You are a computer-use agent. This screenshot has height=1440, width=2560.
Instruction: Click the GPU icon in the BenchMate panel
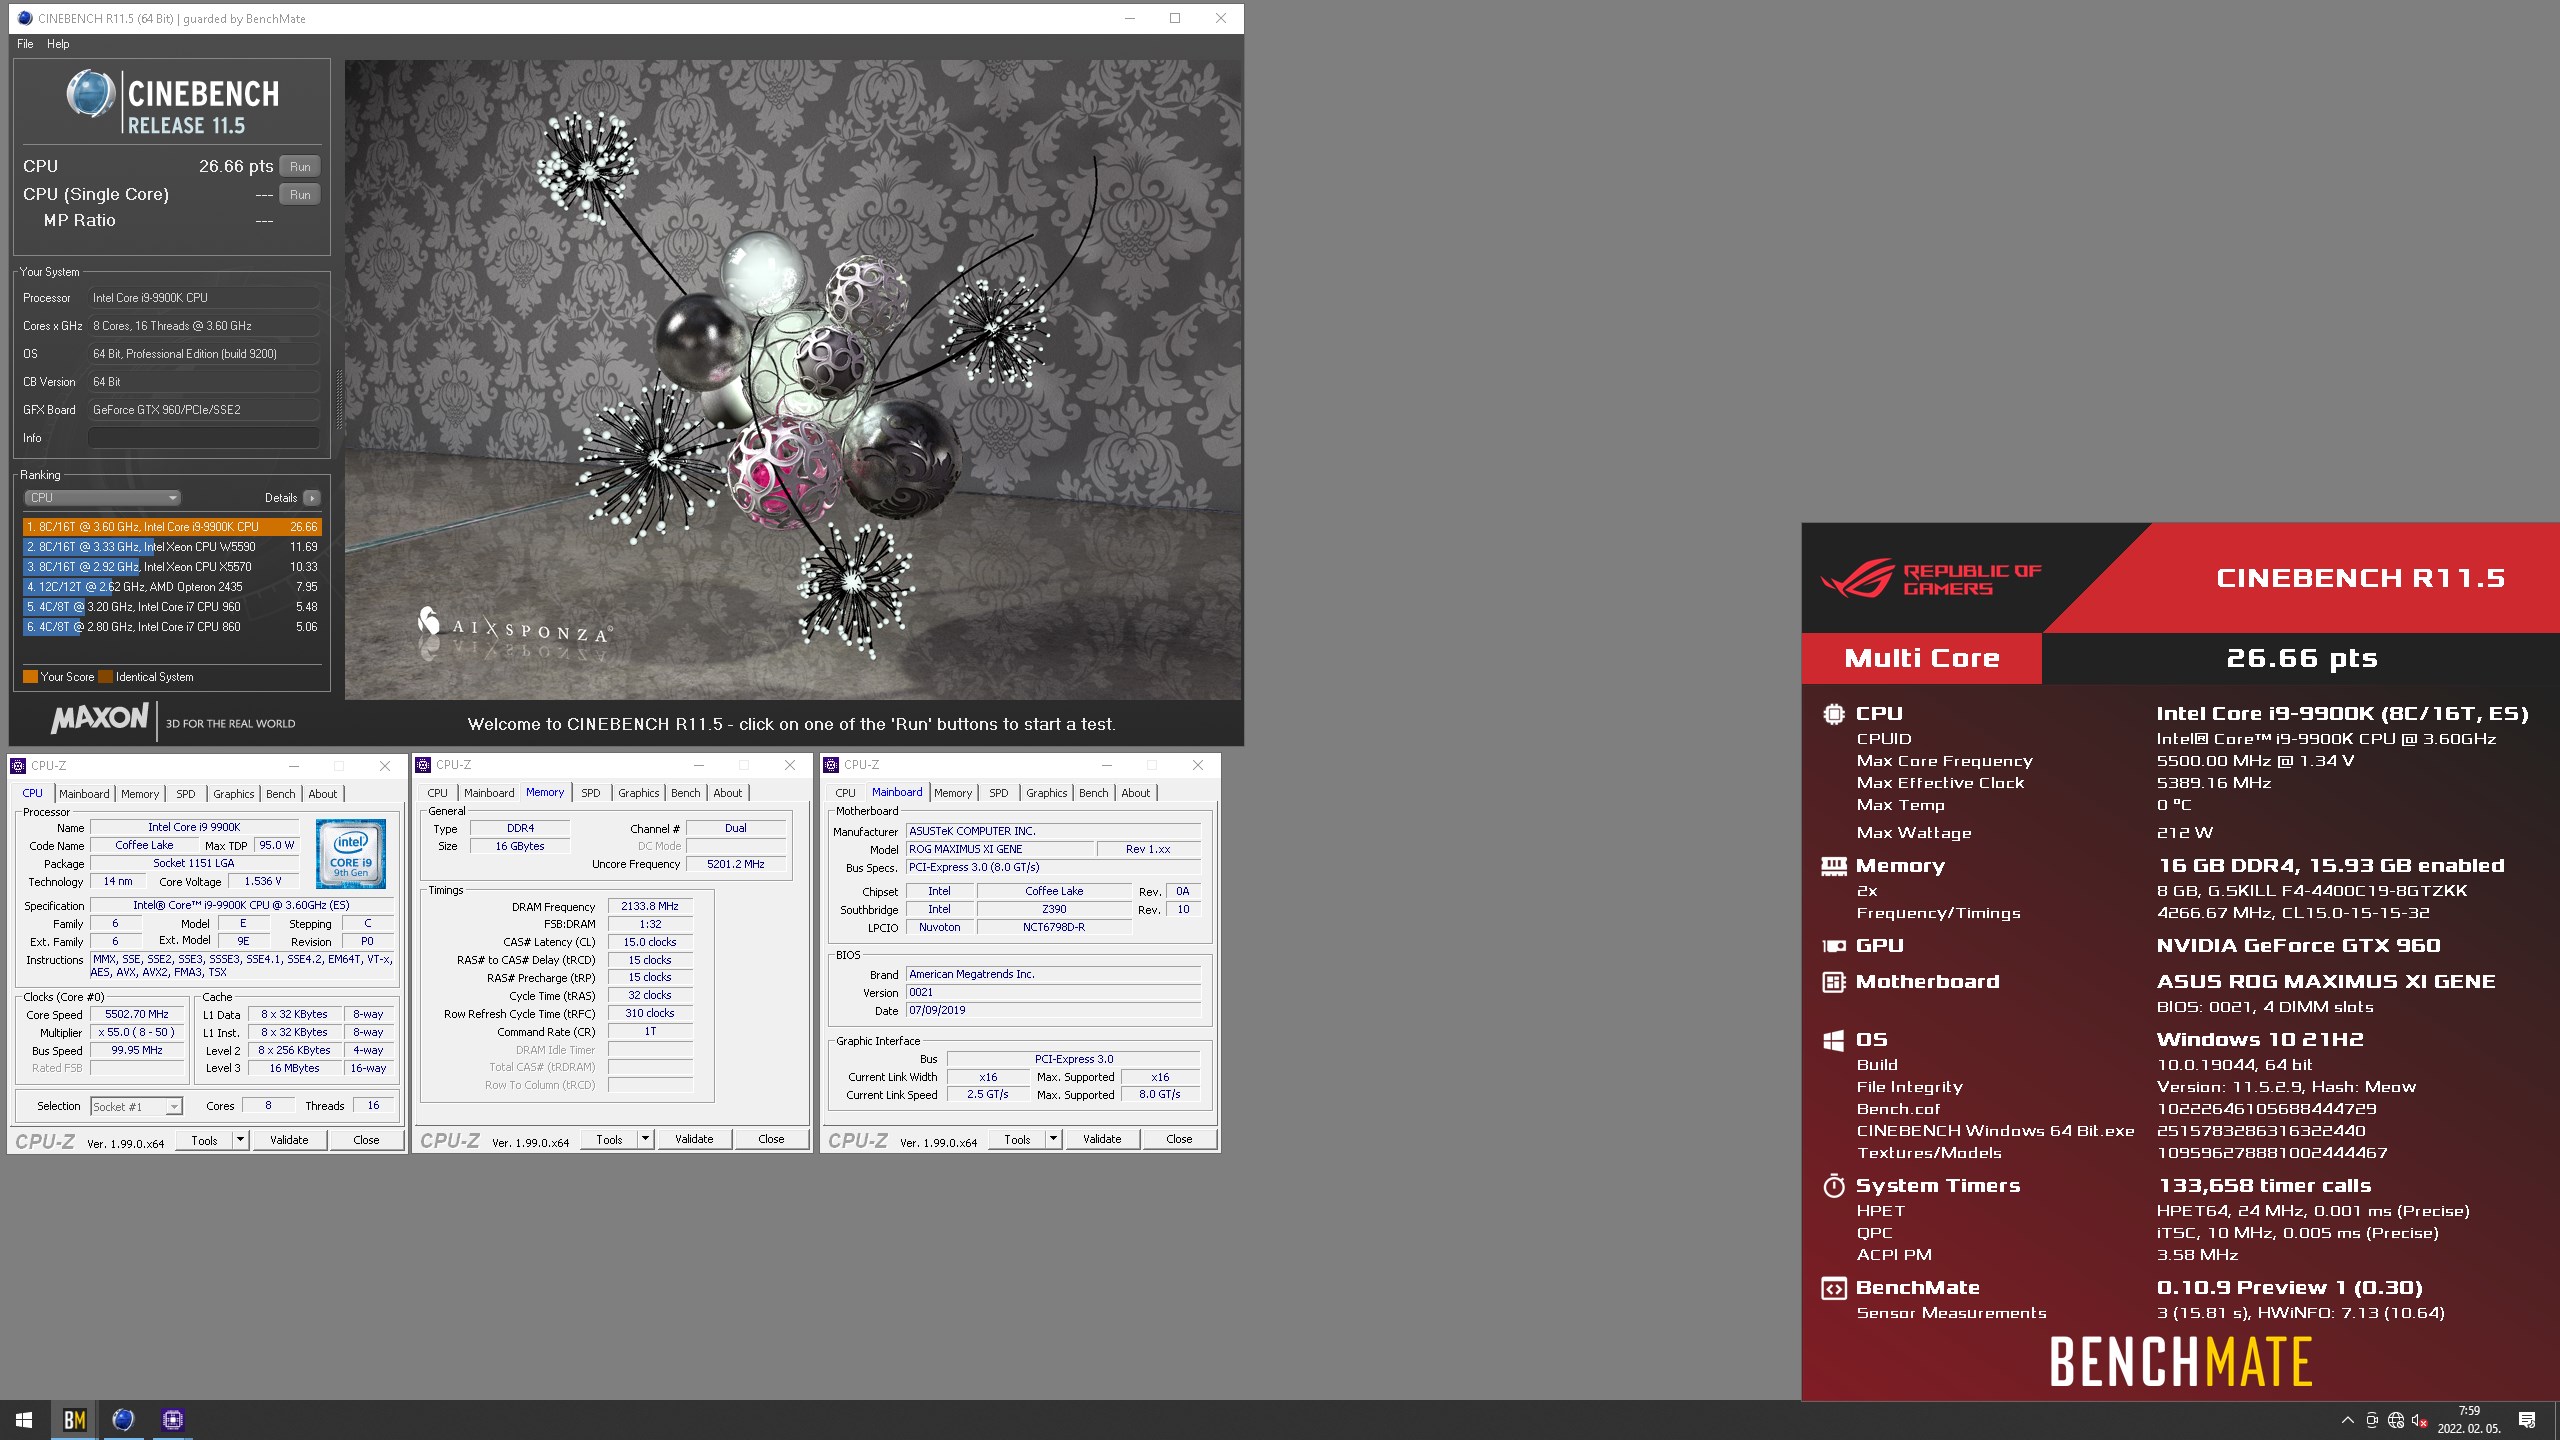tap(1833, 946)
